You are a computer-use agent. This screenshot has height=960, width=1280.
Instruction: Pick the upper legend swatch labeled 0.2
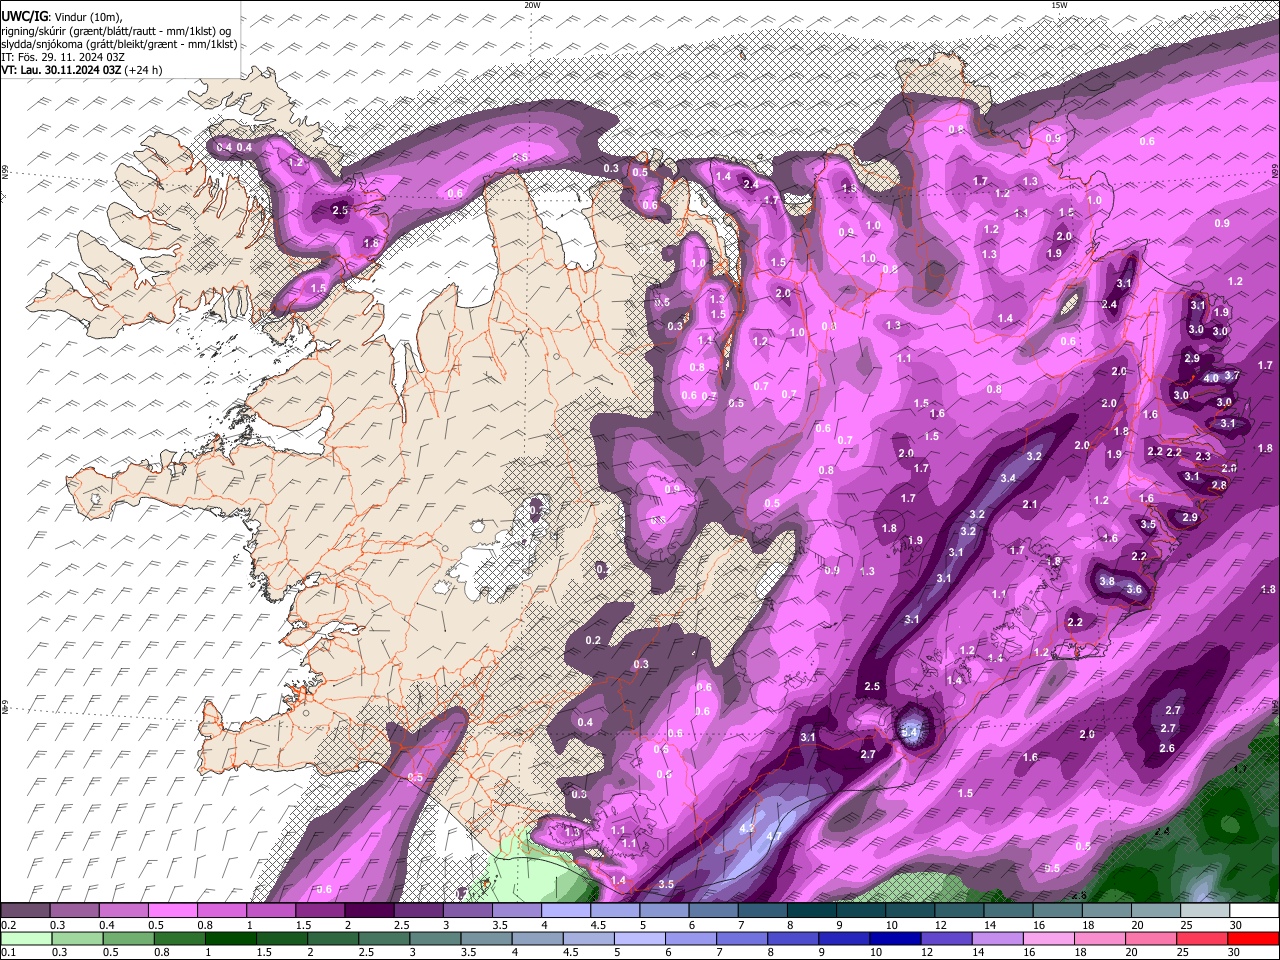(25, 910)
